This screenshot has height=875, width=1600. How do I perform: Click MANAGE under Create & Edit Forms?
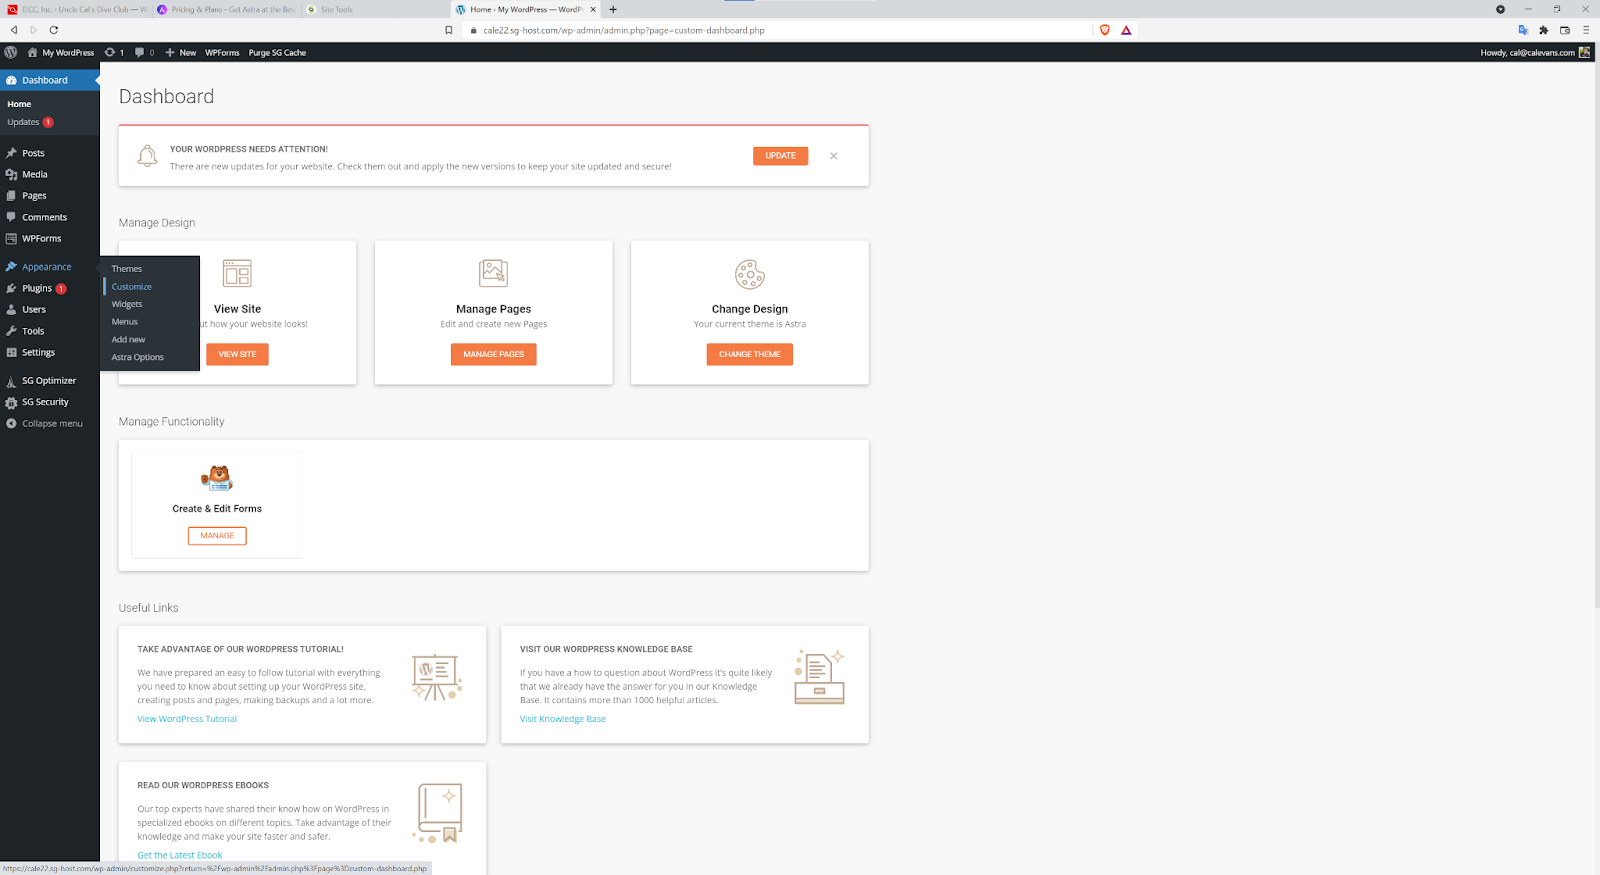pyautogui.click(x=217, y=536)
